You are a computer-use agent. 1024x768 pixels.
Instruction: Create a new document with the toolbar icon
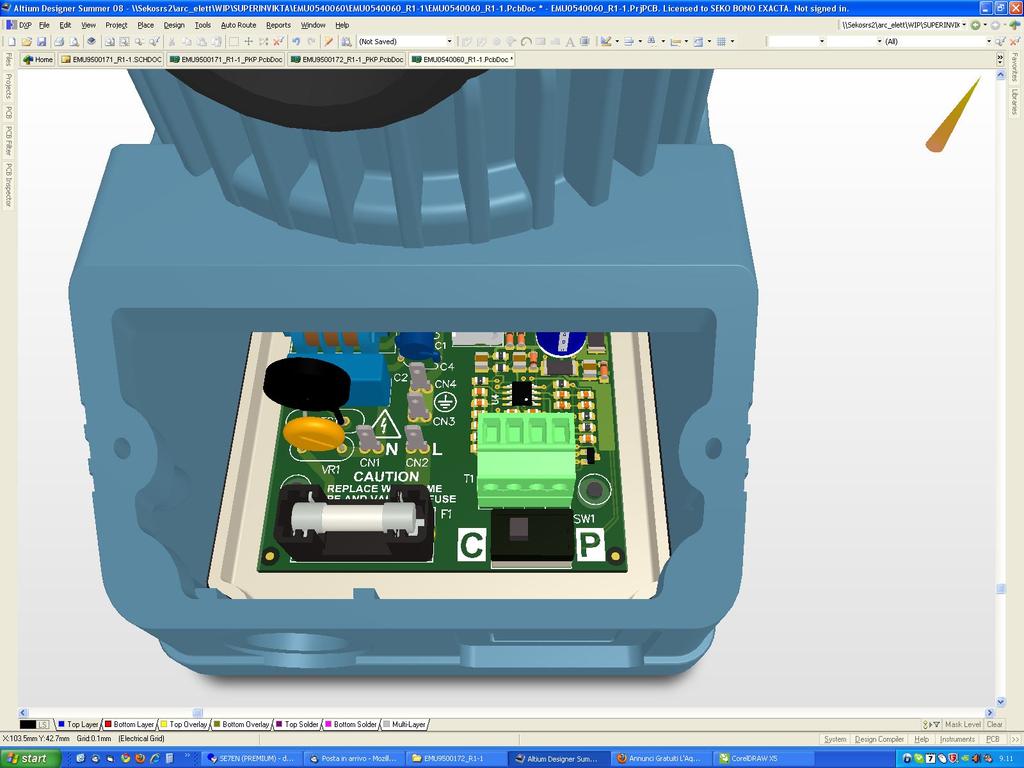point(12,41)
